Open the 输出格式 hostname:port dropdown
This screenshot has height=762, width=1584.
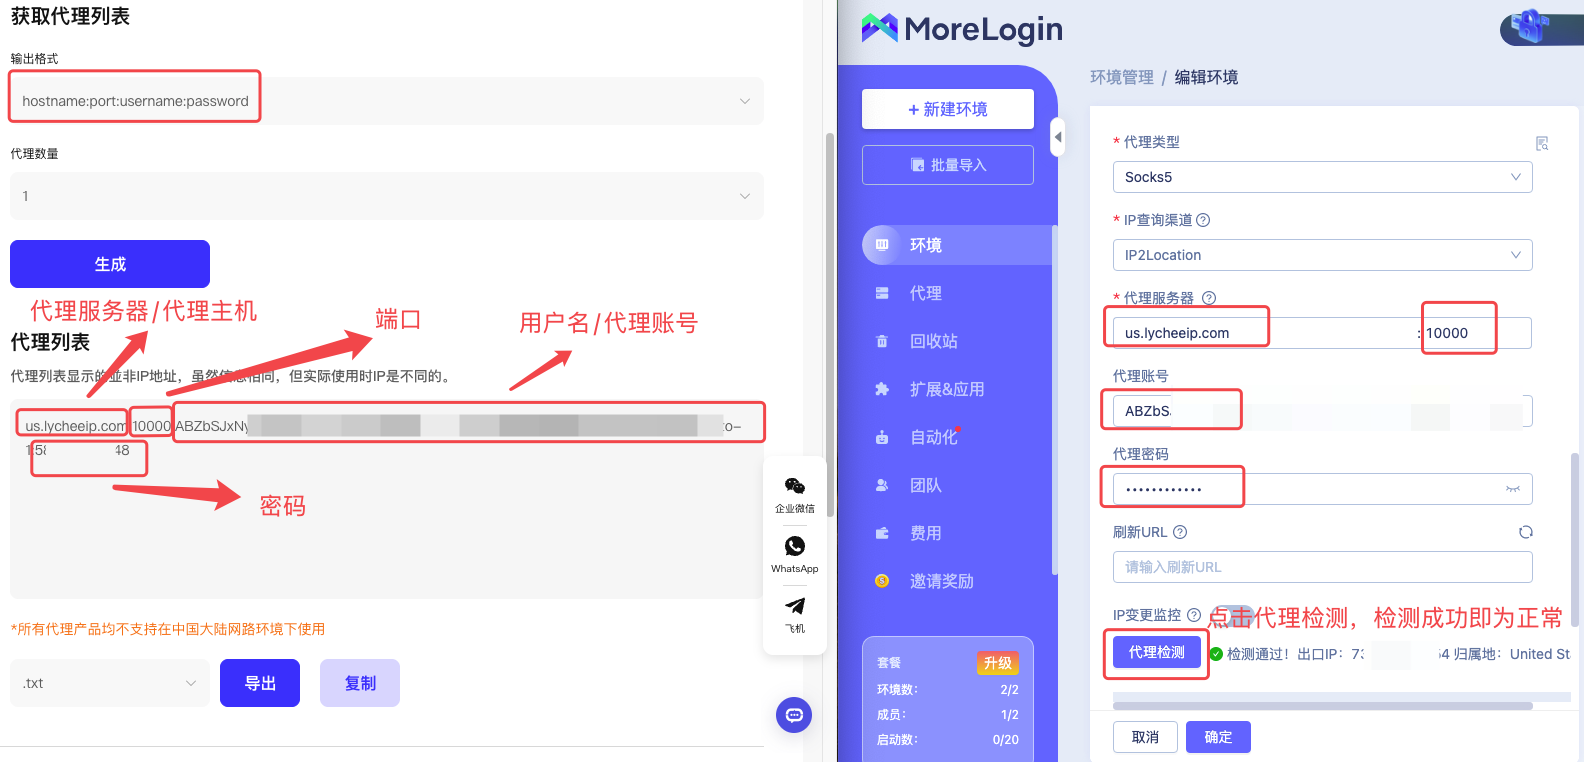click(x=387, y=101)
